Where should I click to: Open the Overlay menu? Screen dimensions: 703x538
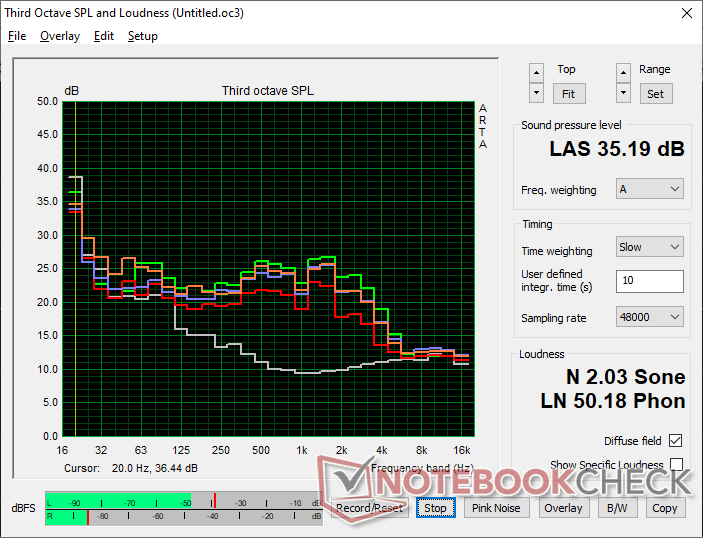pos(60,36)
